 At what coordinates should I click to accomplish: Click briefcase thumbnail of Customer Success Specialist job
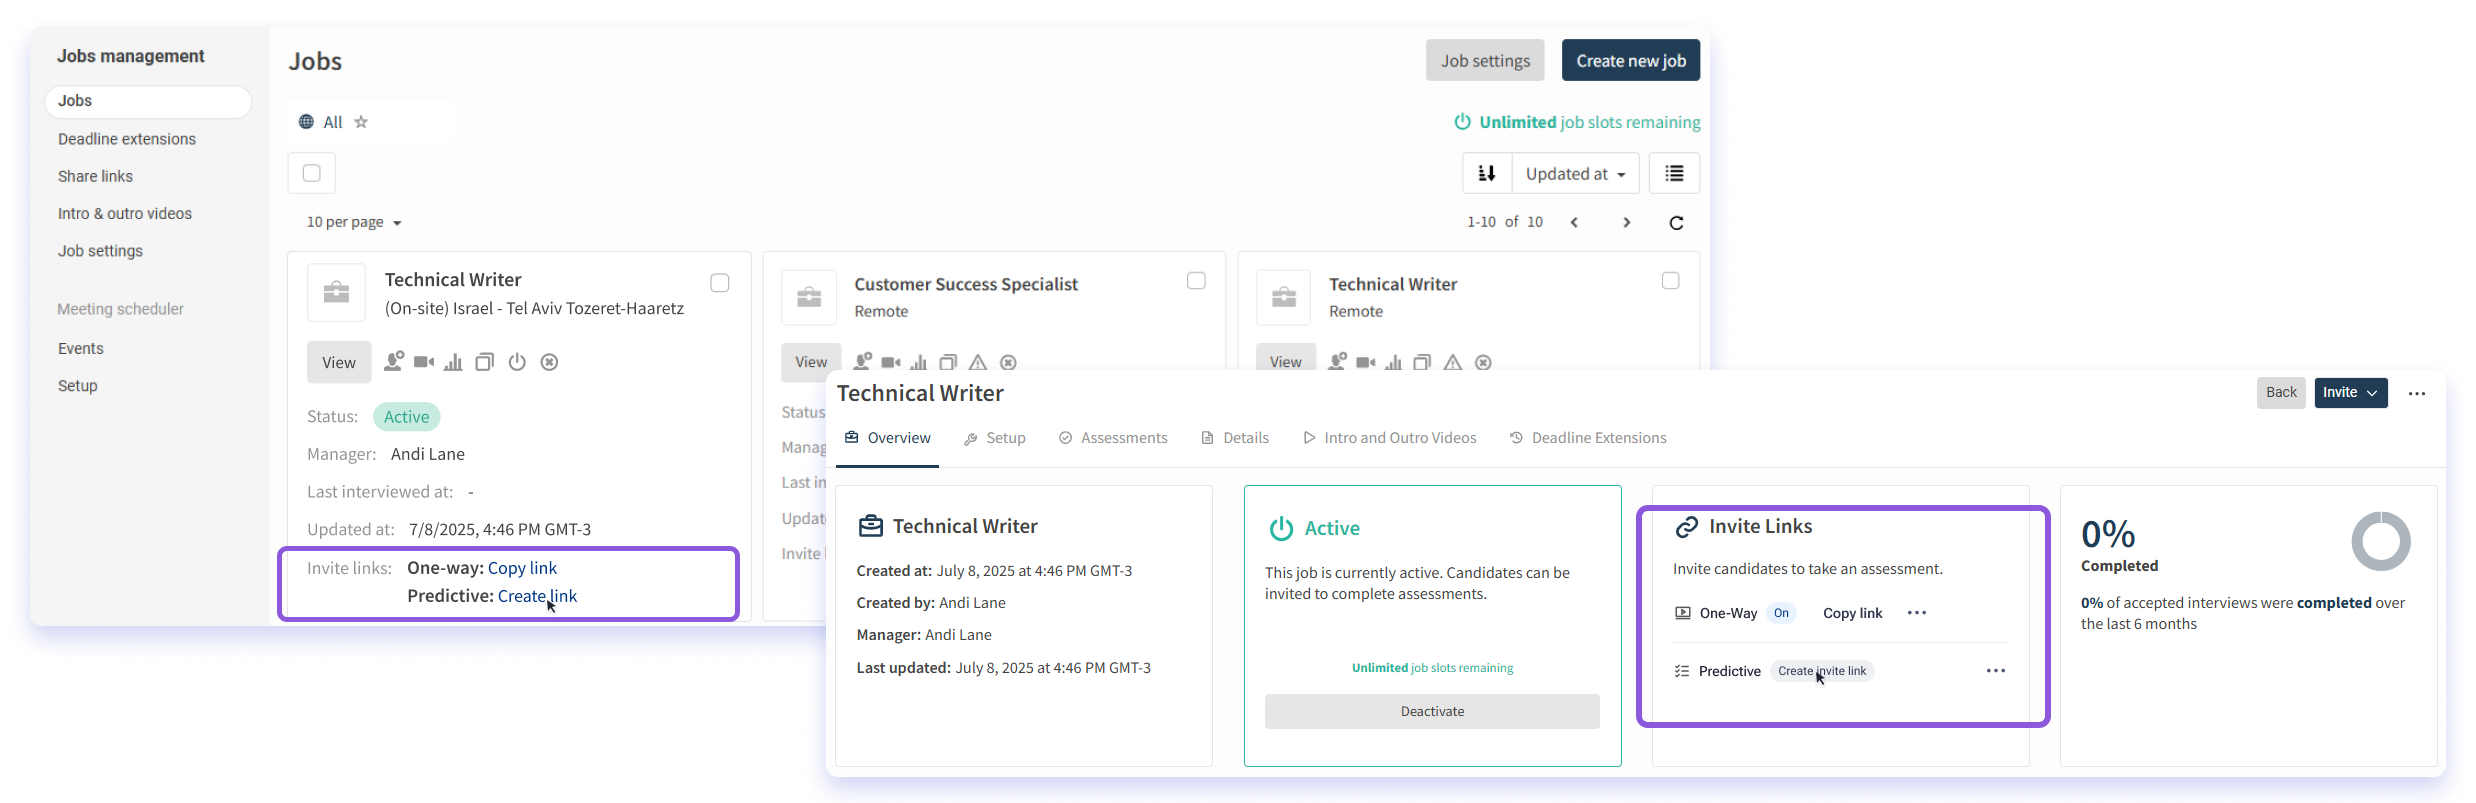pos(809,297)
